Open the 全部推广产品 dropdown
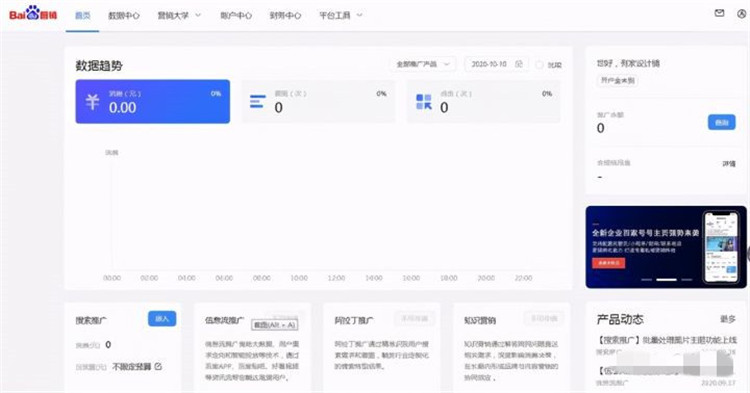The image size is (750, 393). click(x=423, y=64)
